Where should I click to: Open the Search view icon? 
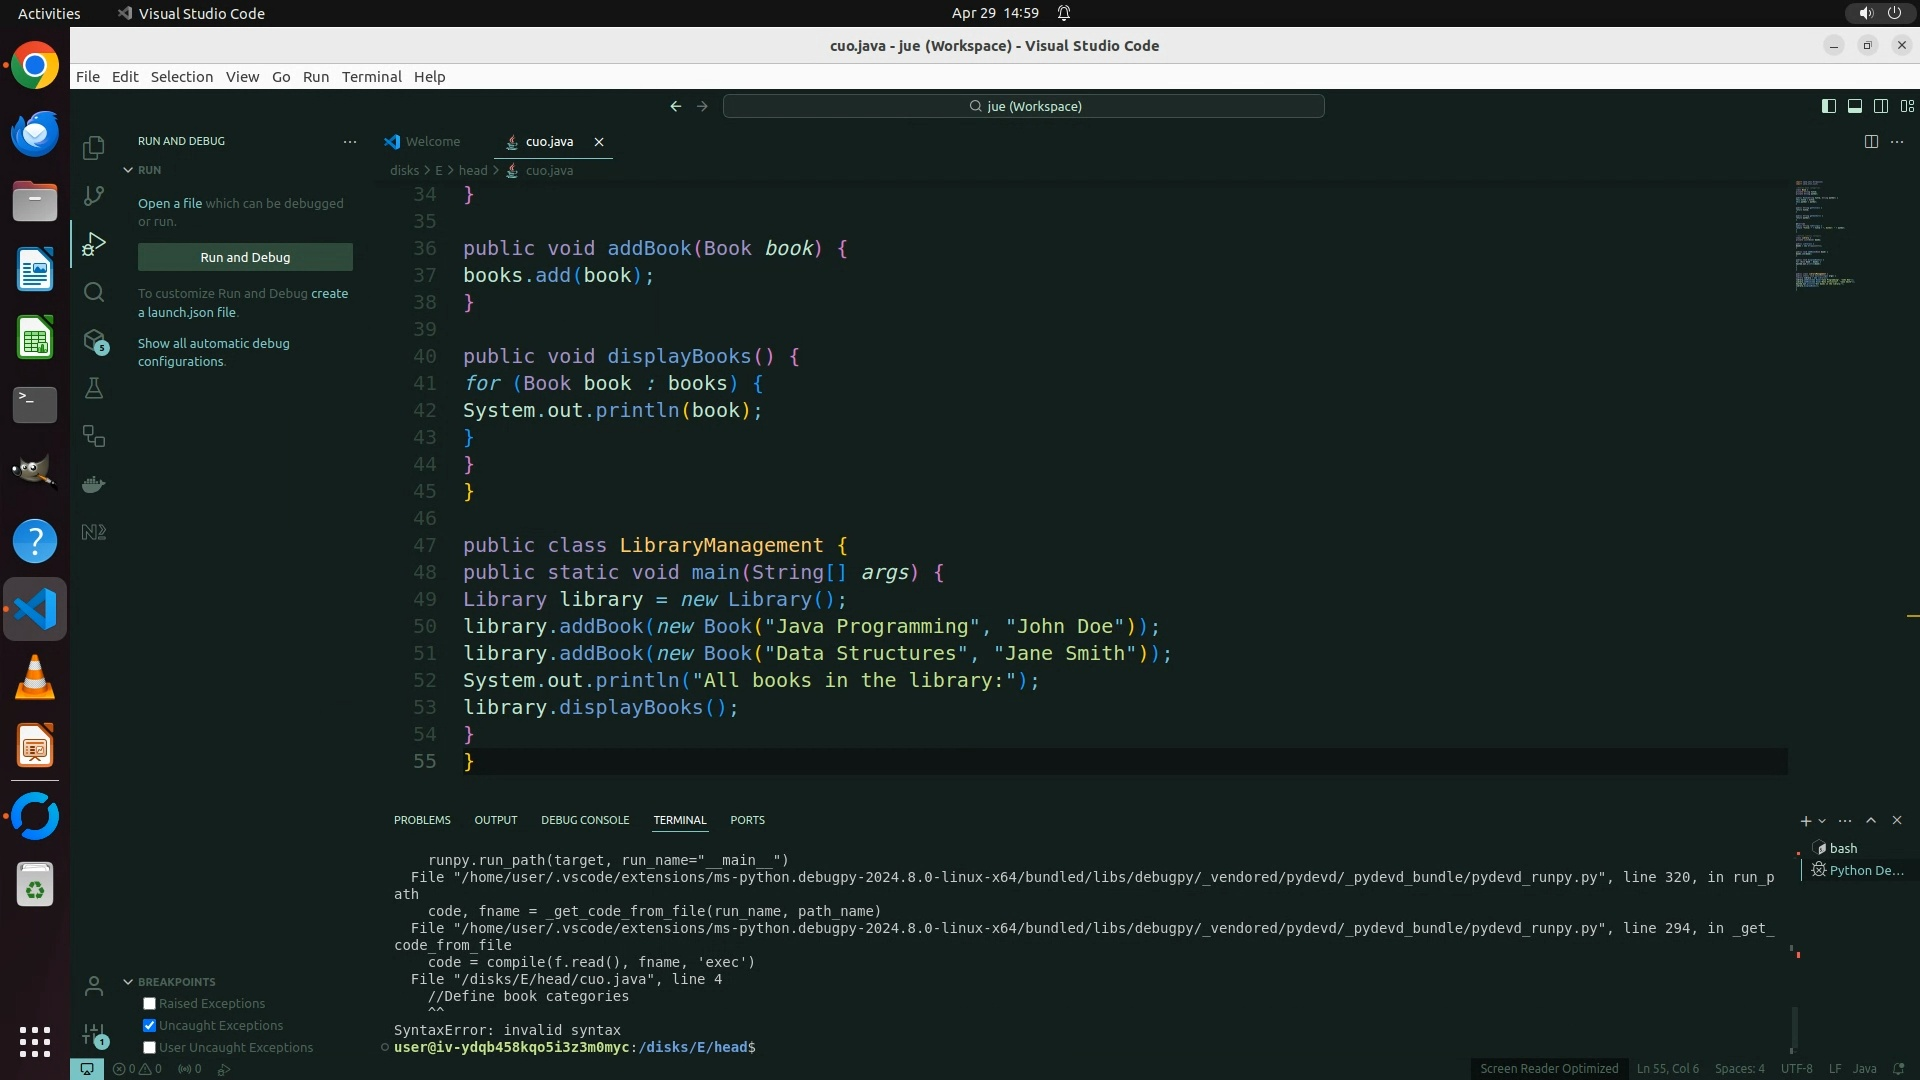pos(94,292)
